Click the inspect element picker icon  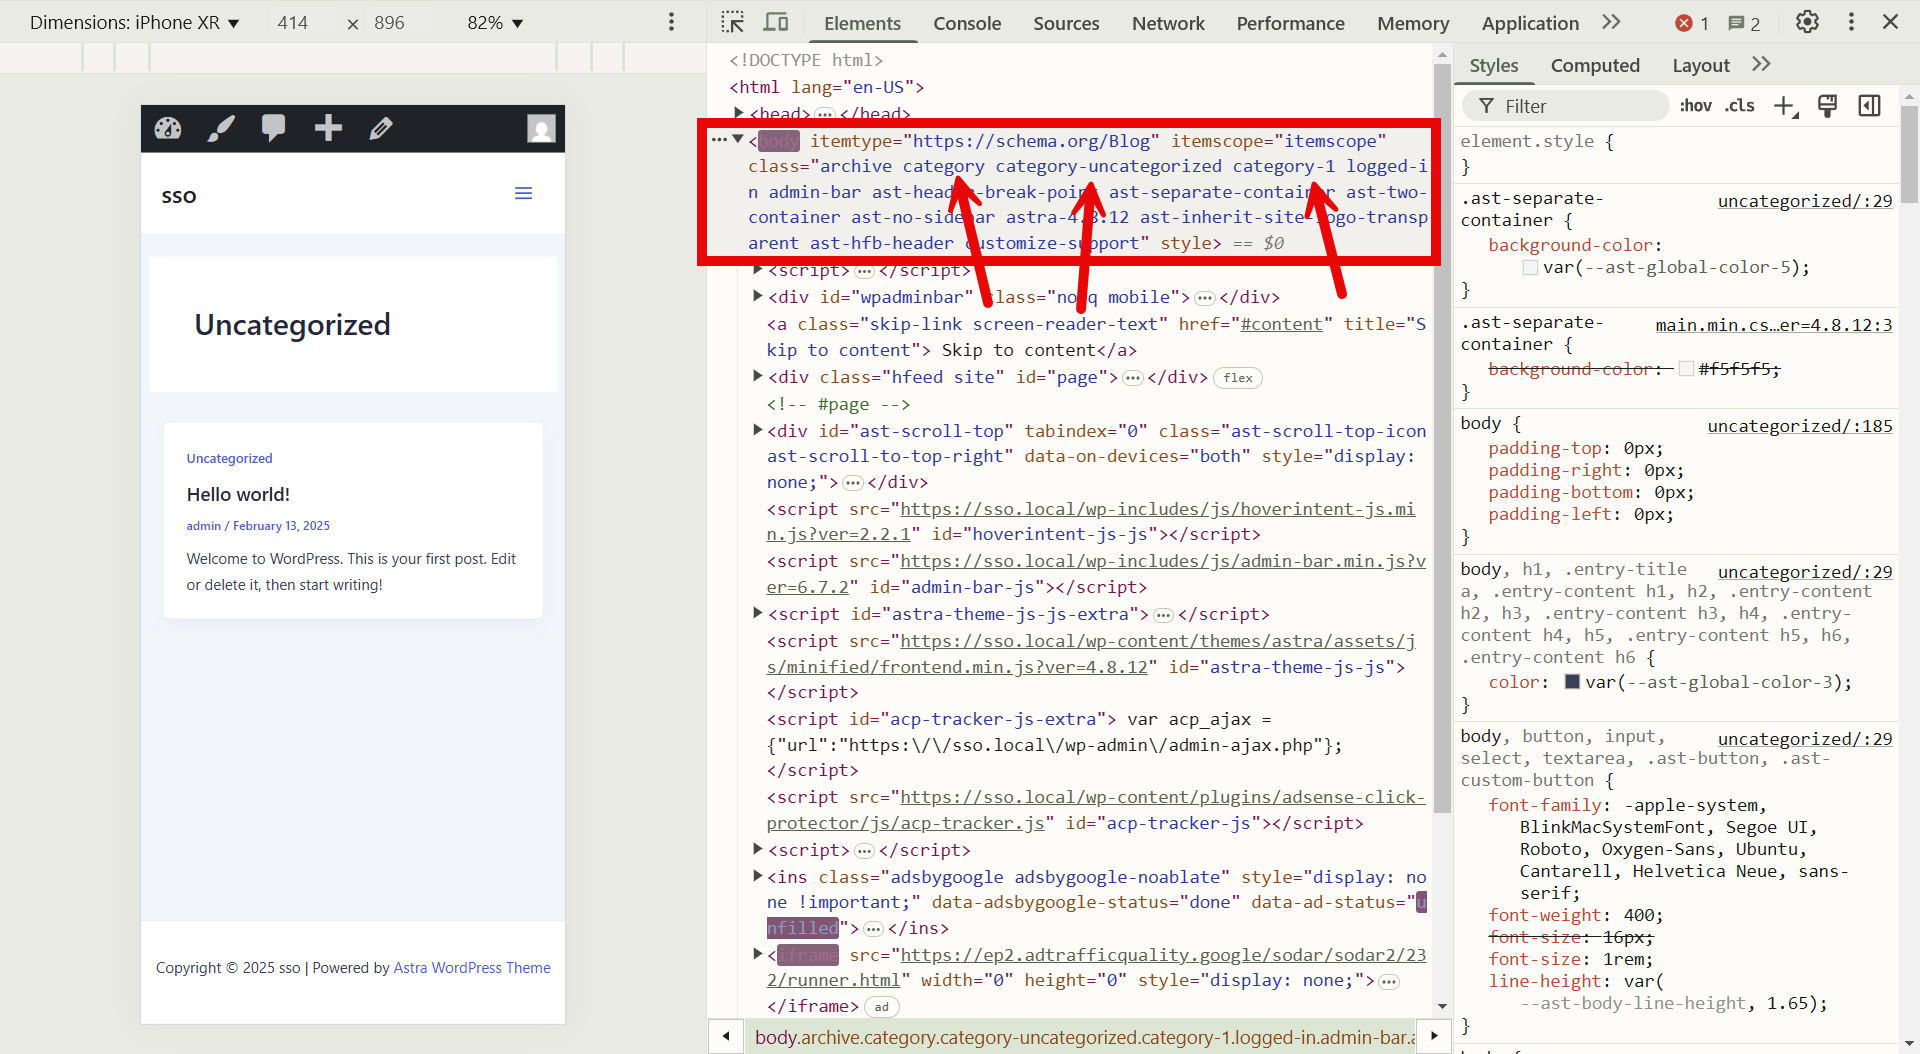point(733,22)
